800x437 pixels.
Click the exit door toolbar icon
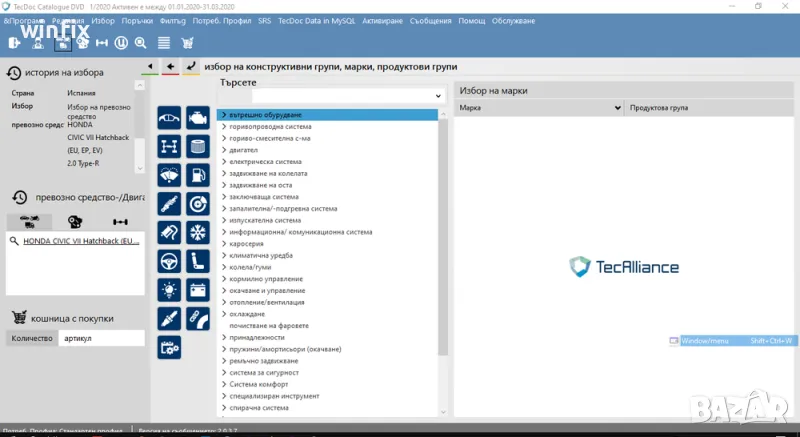click(14, 43)
